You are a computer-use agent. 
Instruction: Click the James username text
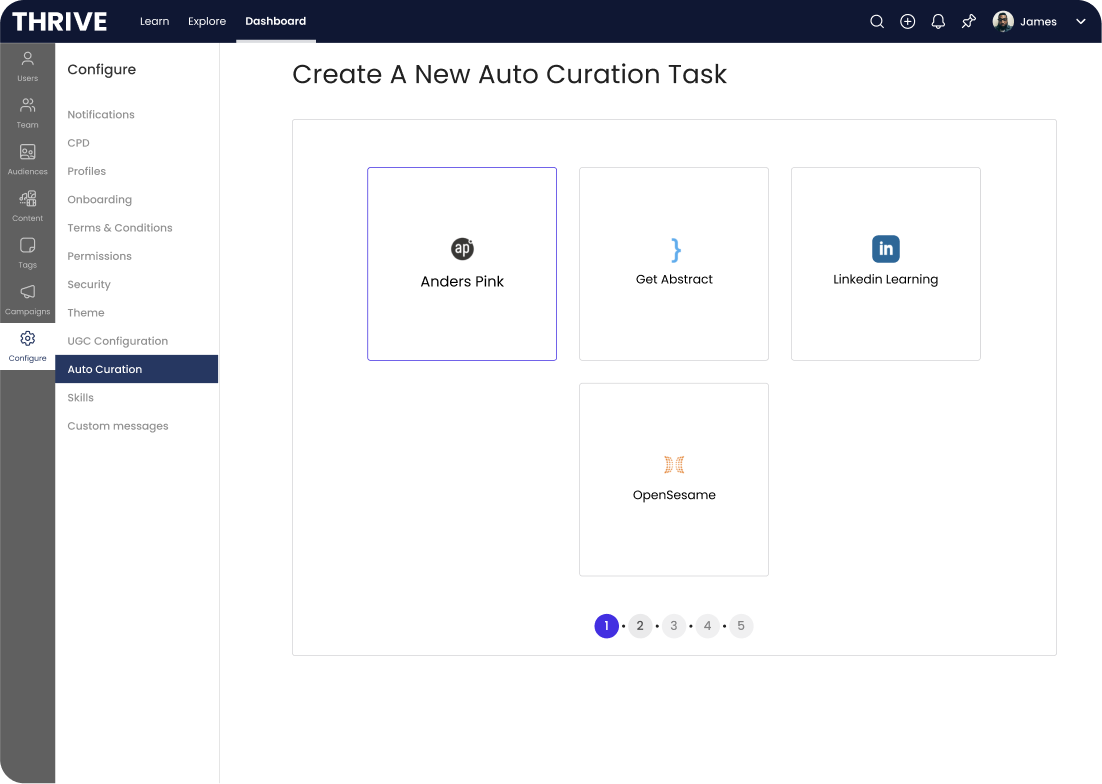(1038, 22)
